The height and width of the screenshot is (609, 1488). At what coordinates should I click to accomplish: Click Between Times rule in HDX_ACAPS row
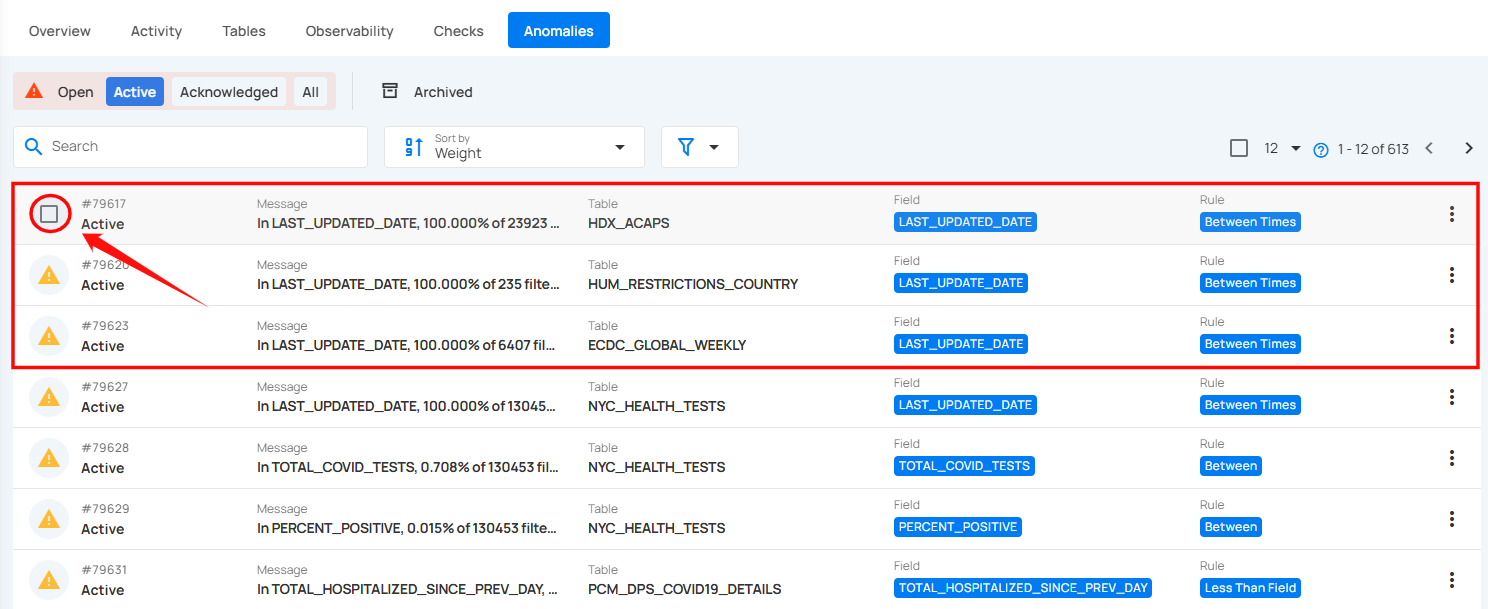click(1250, 222)
